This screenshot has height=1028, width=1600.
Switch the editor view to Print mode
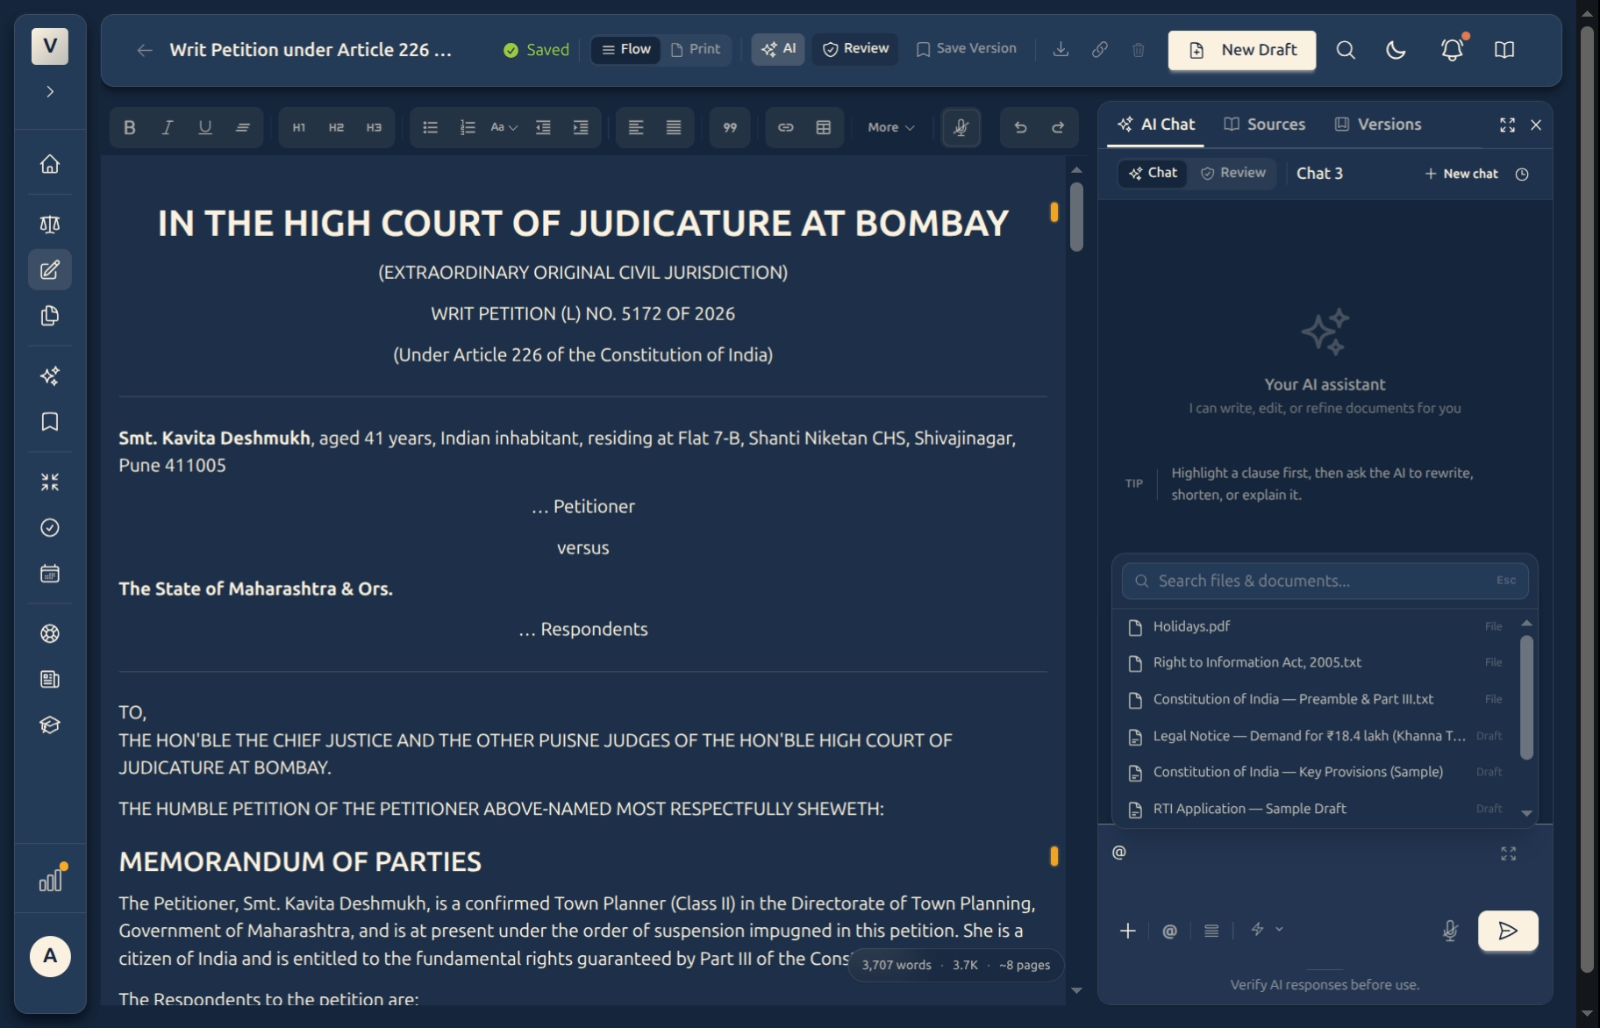pyautogui.click(x=696, y=49)
